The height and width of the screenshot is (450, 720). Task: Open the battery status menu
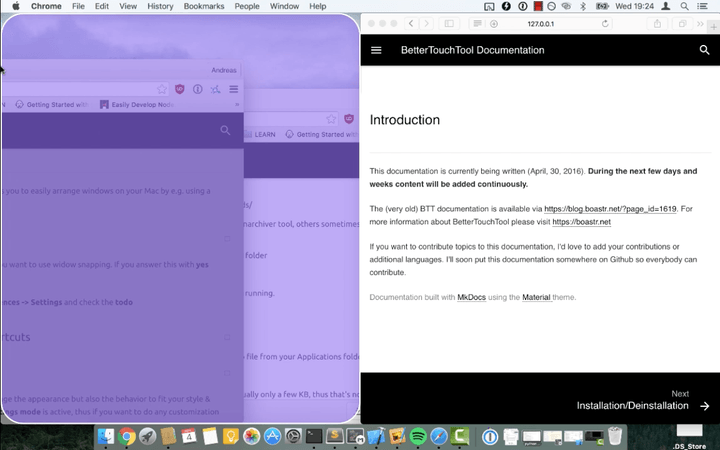pos(602,6)
